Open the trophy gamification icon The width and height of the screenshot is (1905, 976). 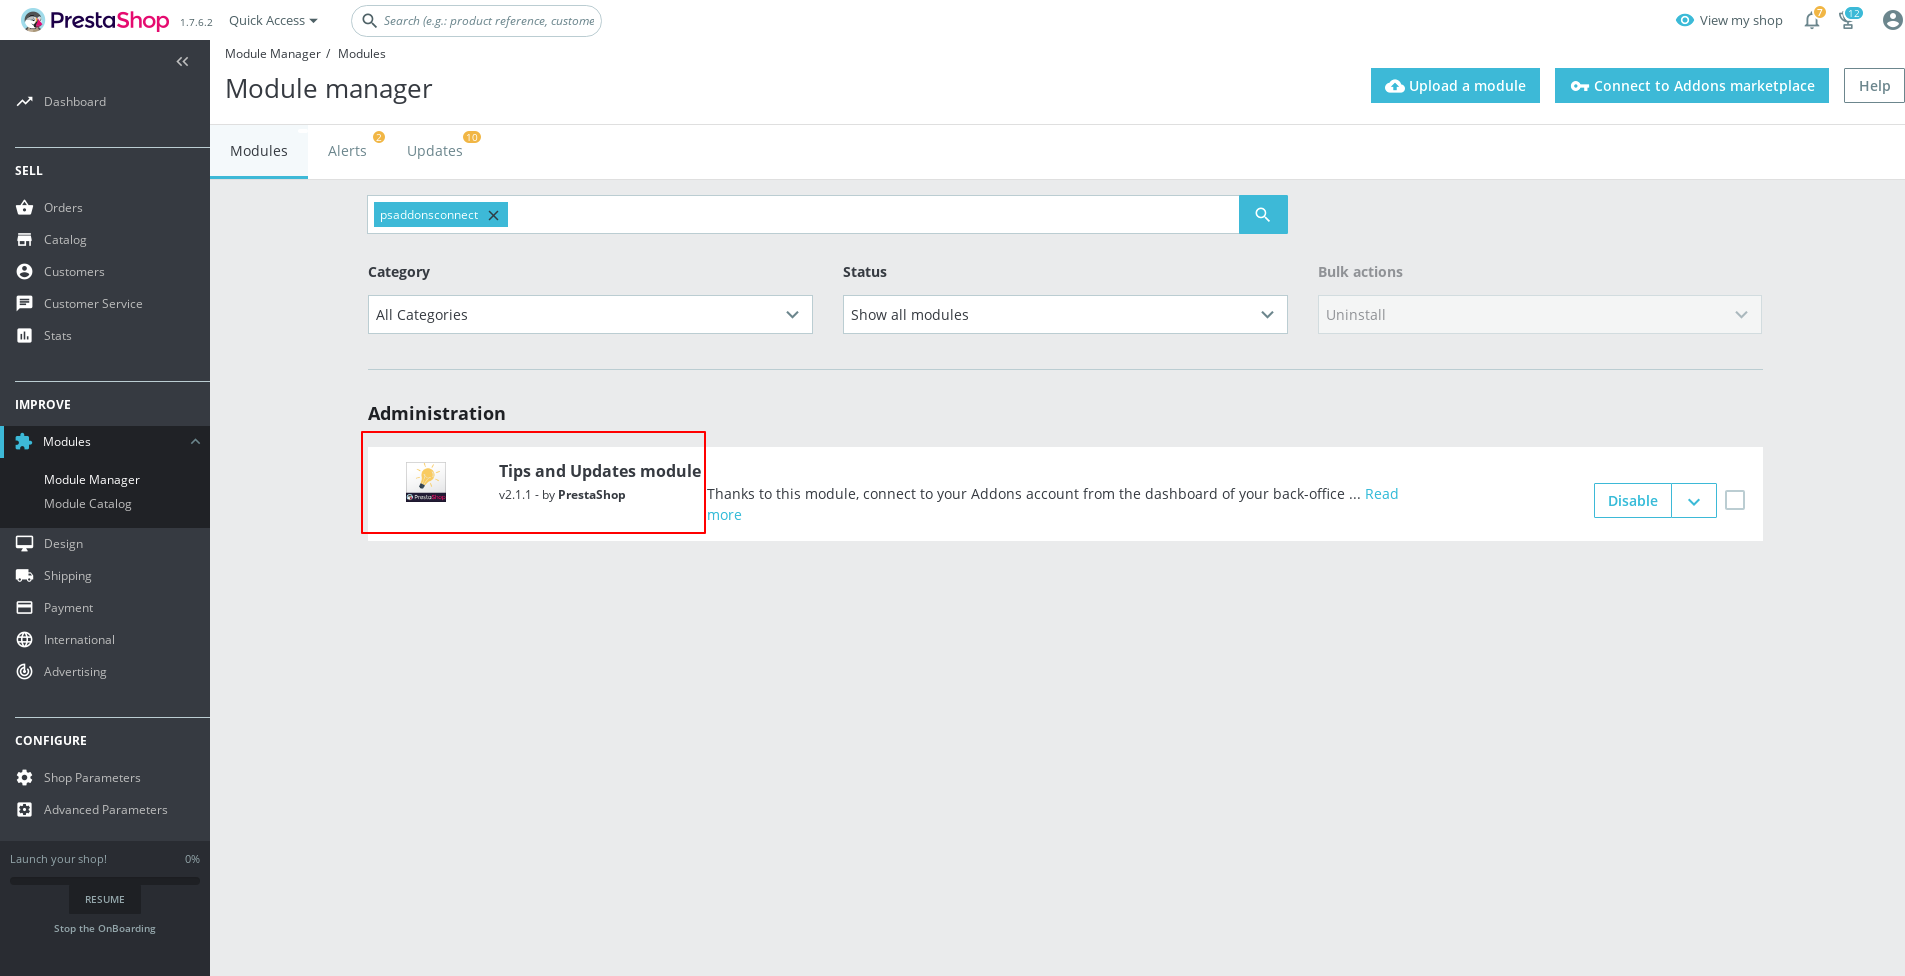click(x=1847, y=21)
